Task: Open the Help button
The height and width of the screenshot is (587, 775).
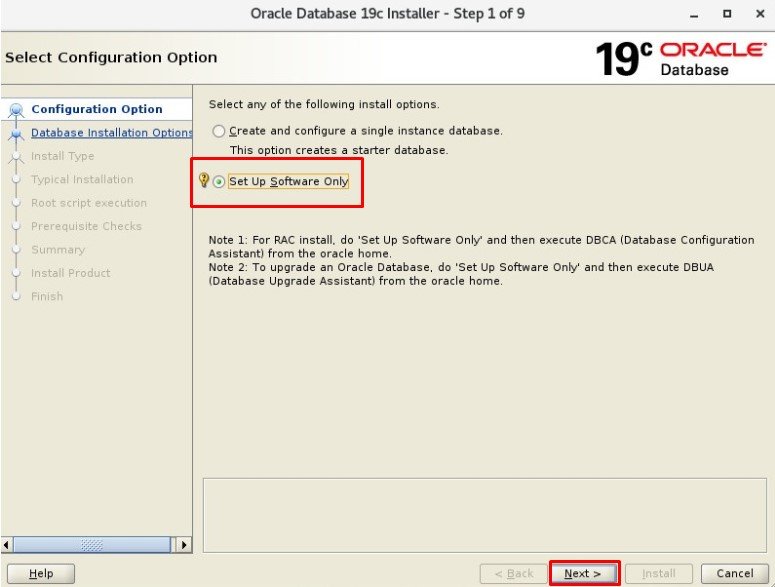Action: 41,574
